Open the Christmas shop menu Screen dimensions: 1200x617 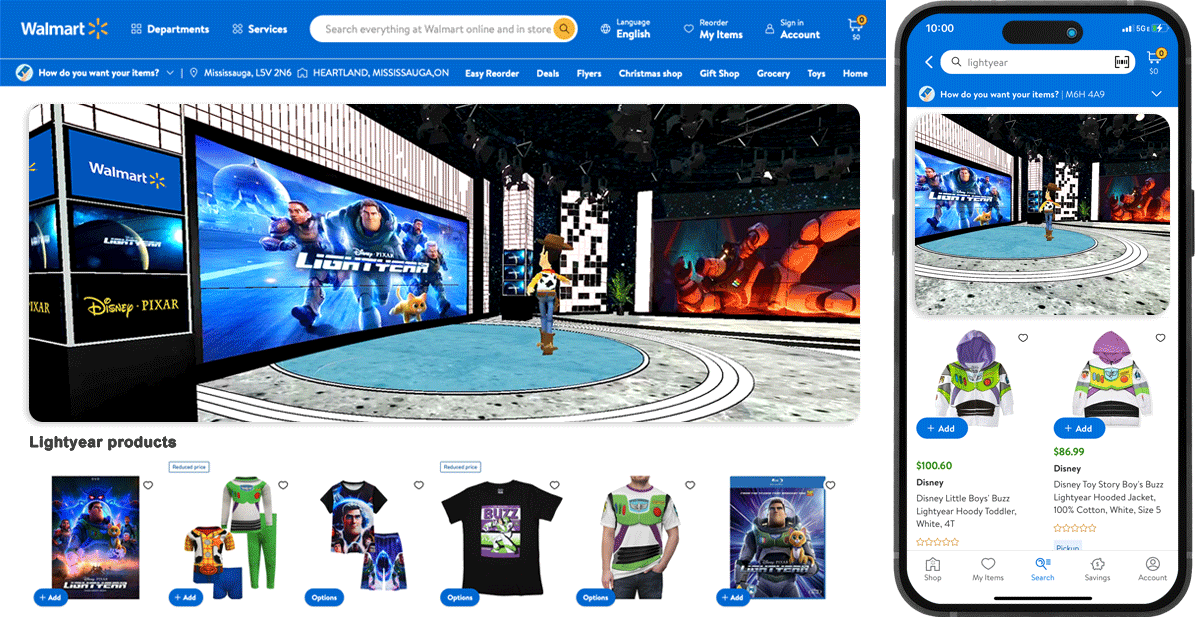(x=650, y=72)
